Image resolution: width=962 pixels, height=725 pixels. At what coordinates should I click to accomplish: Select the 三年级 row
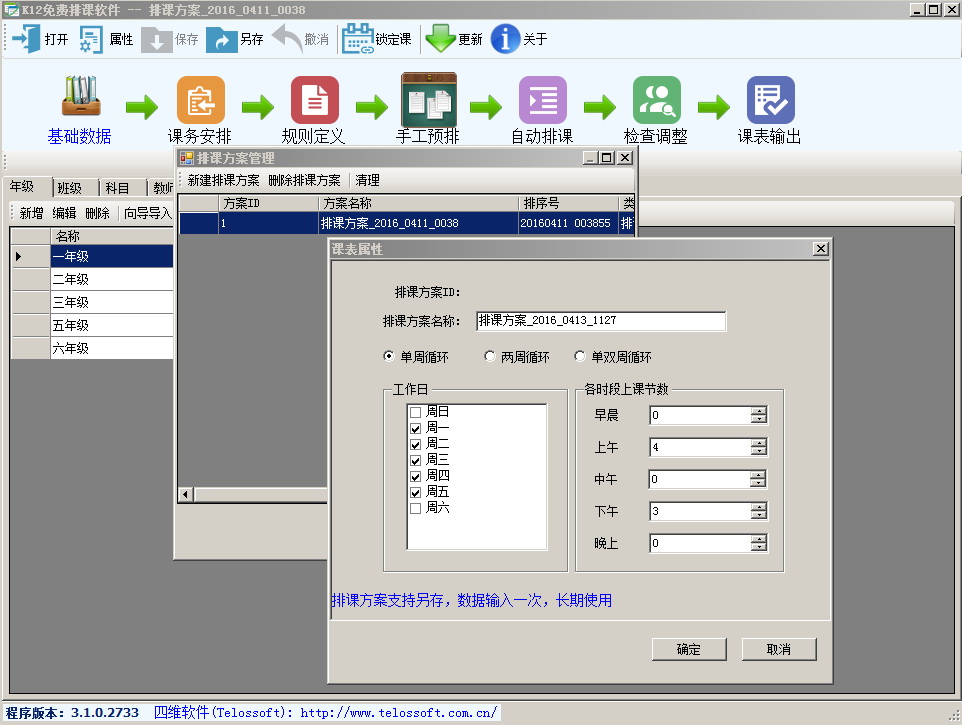[111, 302]
